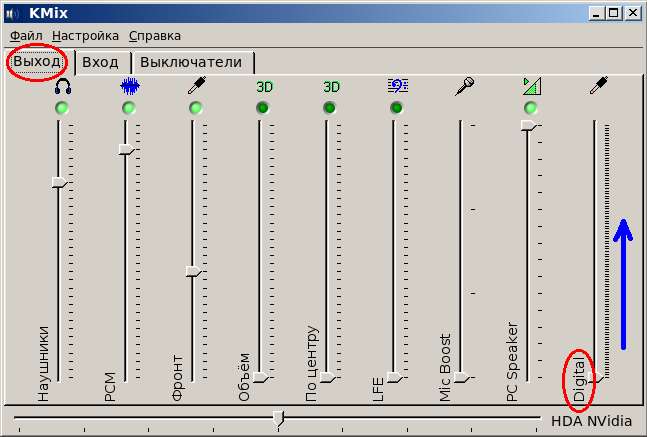This screenshot has height=437, width=647.
Task: Click the 3D icon above По центру
Action: (331, 87)
